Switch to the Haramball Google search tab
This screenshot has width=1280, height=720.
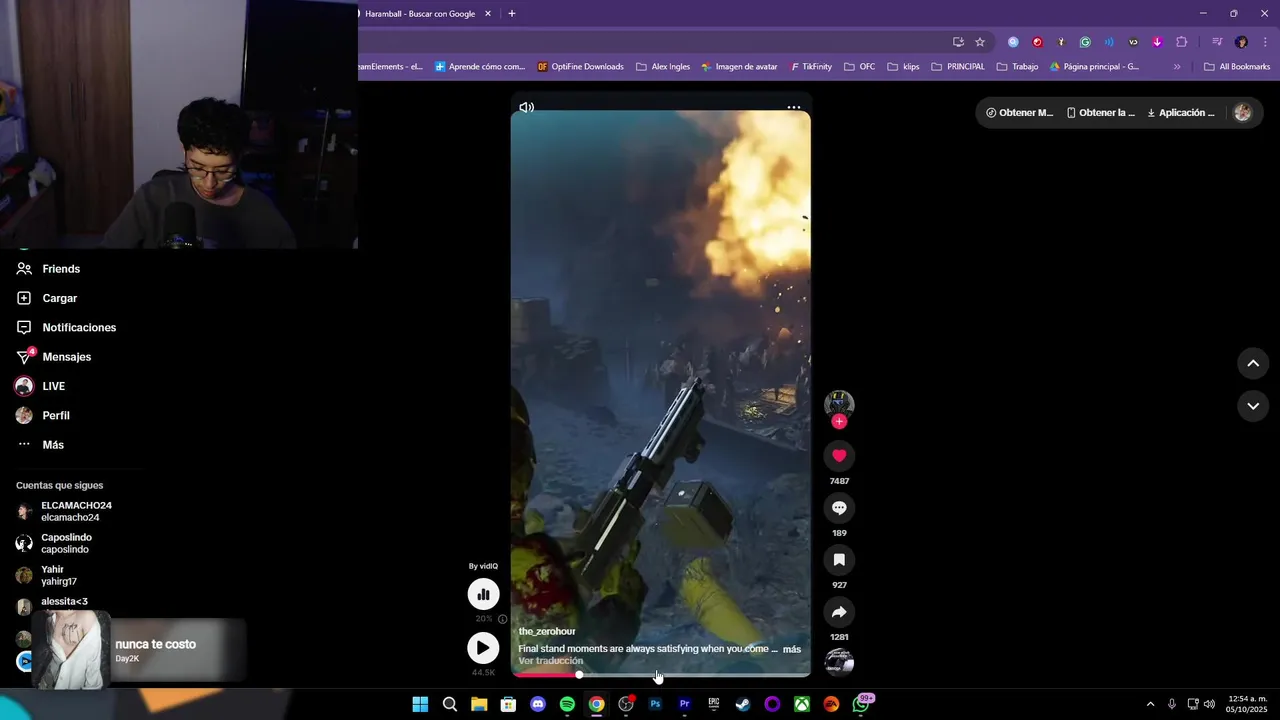[x=420, y=14]
